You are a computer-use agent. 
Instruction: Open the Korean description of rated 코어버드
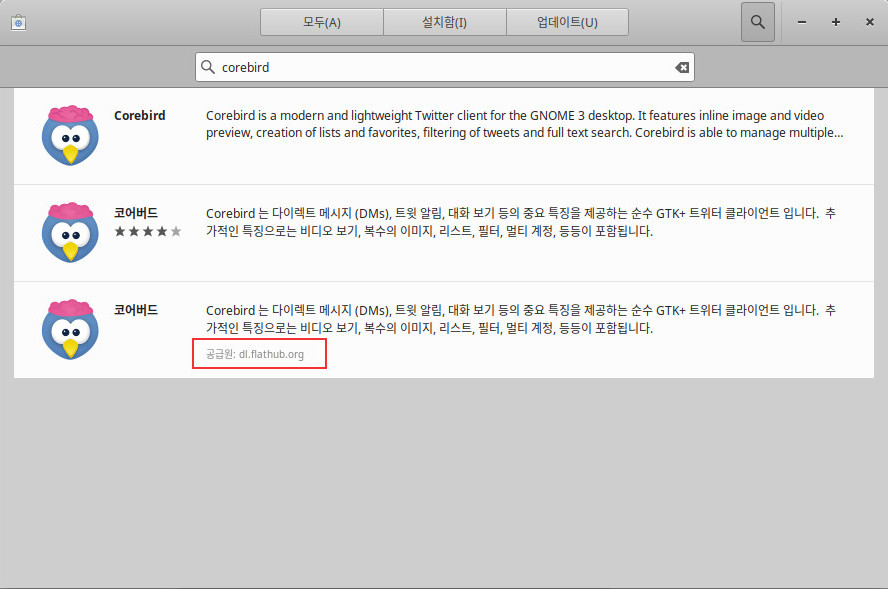pos(521,222)
